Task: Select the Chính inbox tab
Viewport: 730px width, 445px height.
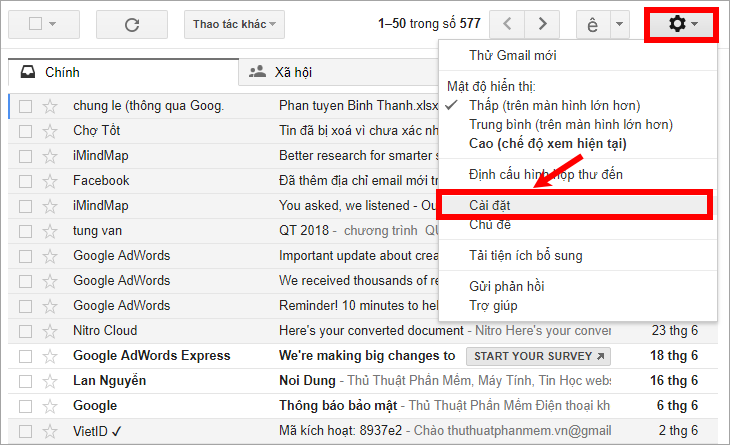Action: 123,72
